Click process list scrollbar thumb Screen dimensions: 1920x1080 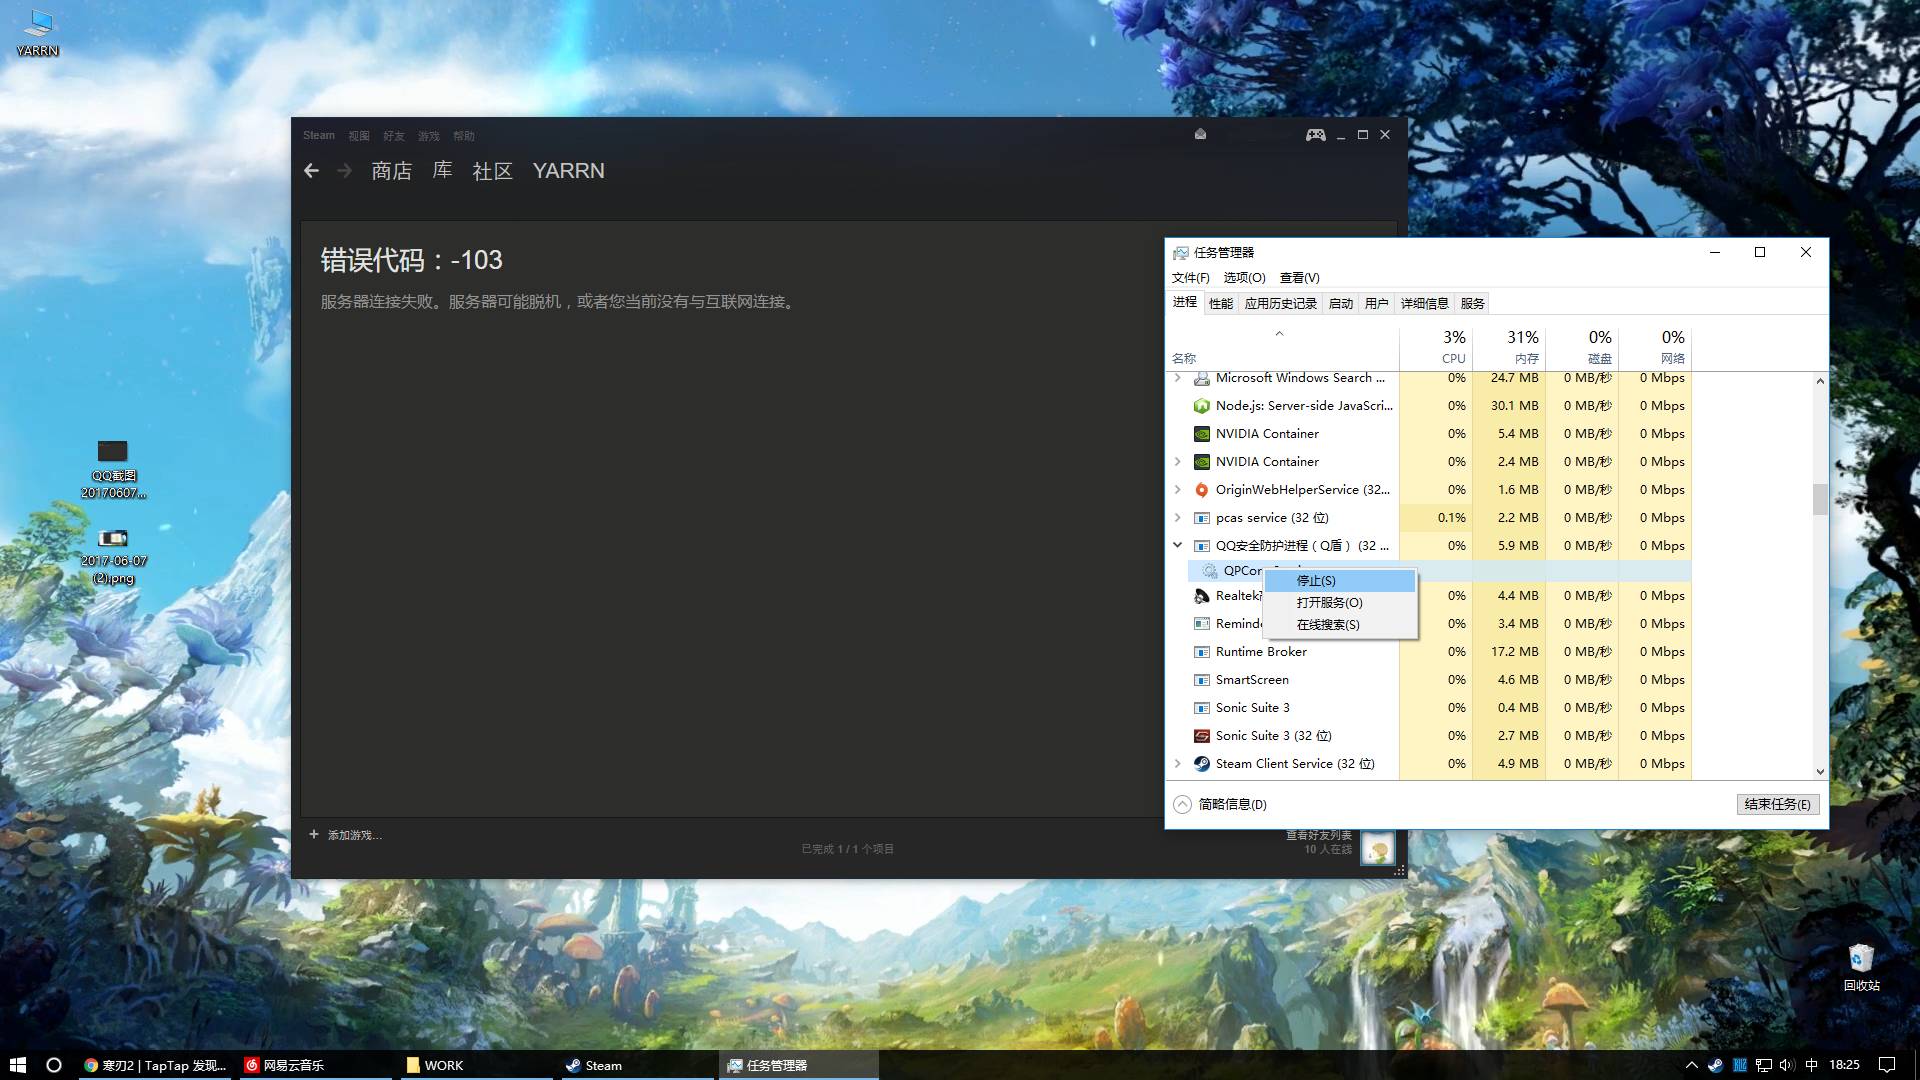point(1819,499)
